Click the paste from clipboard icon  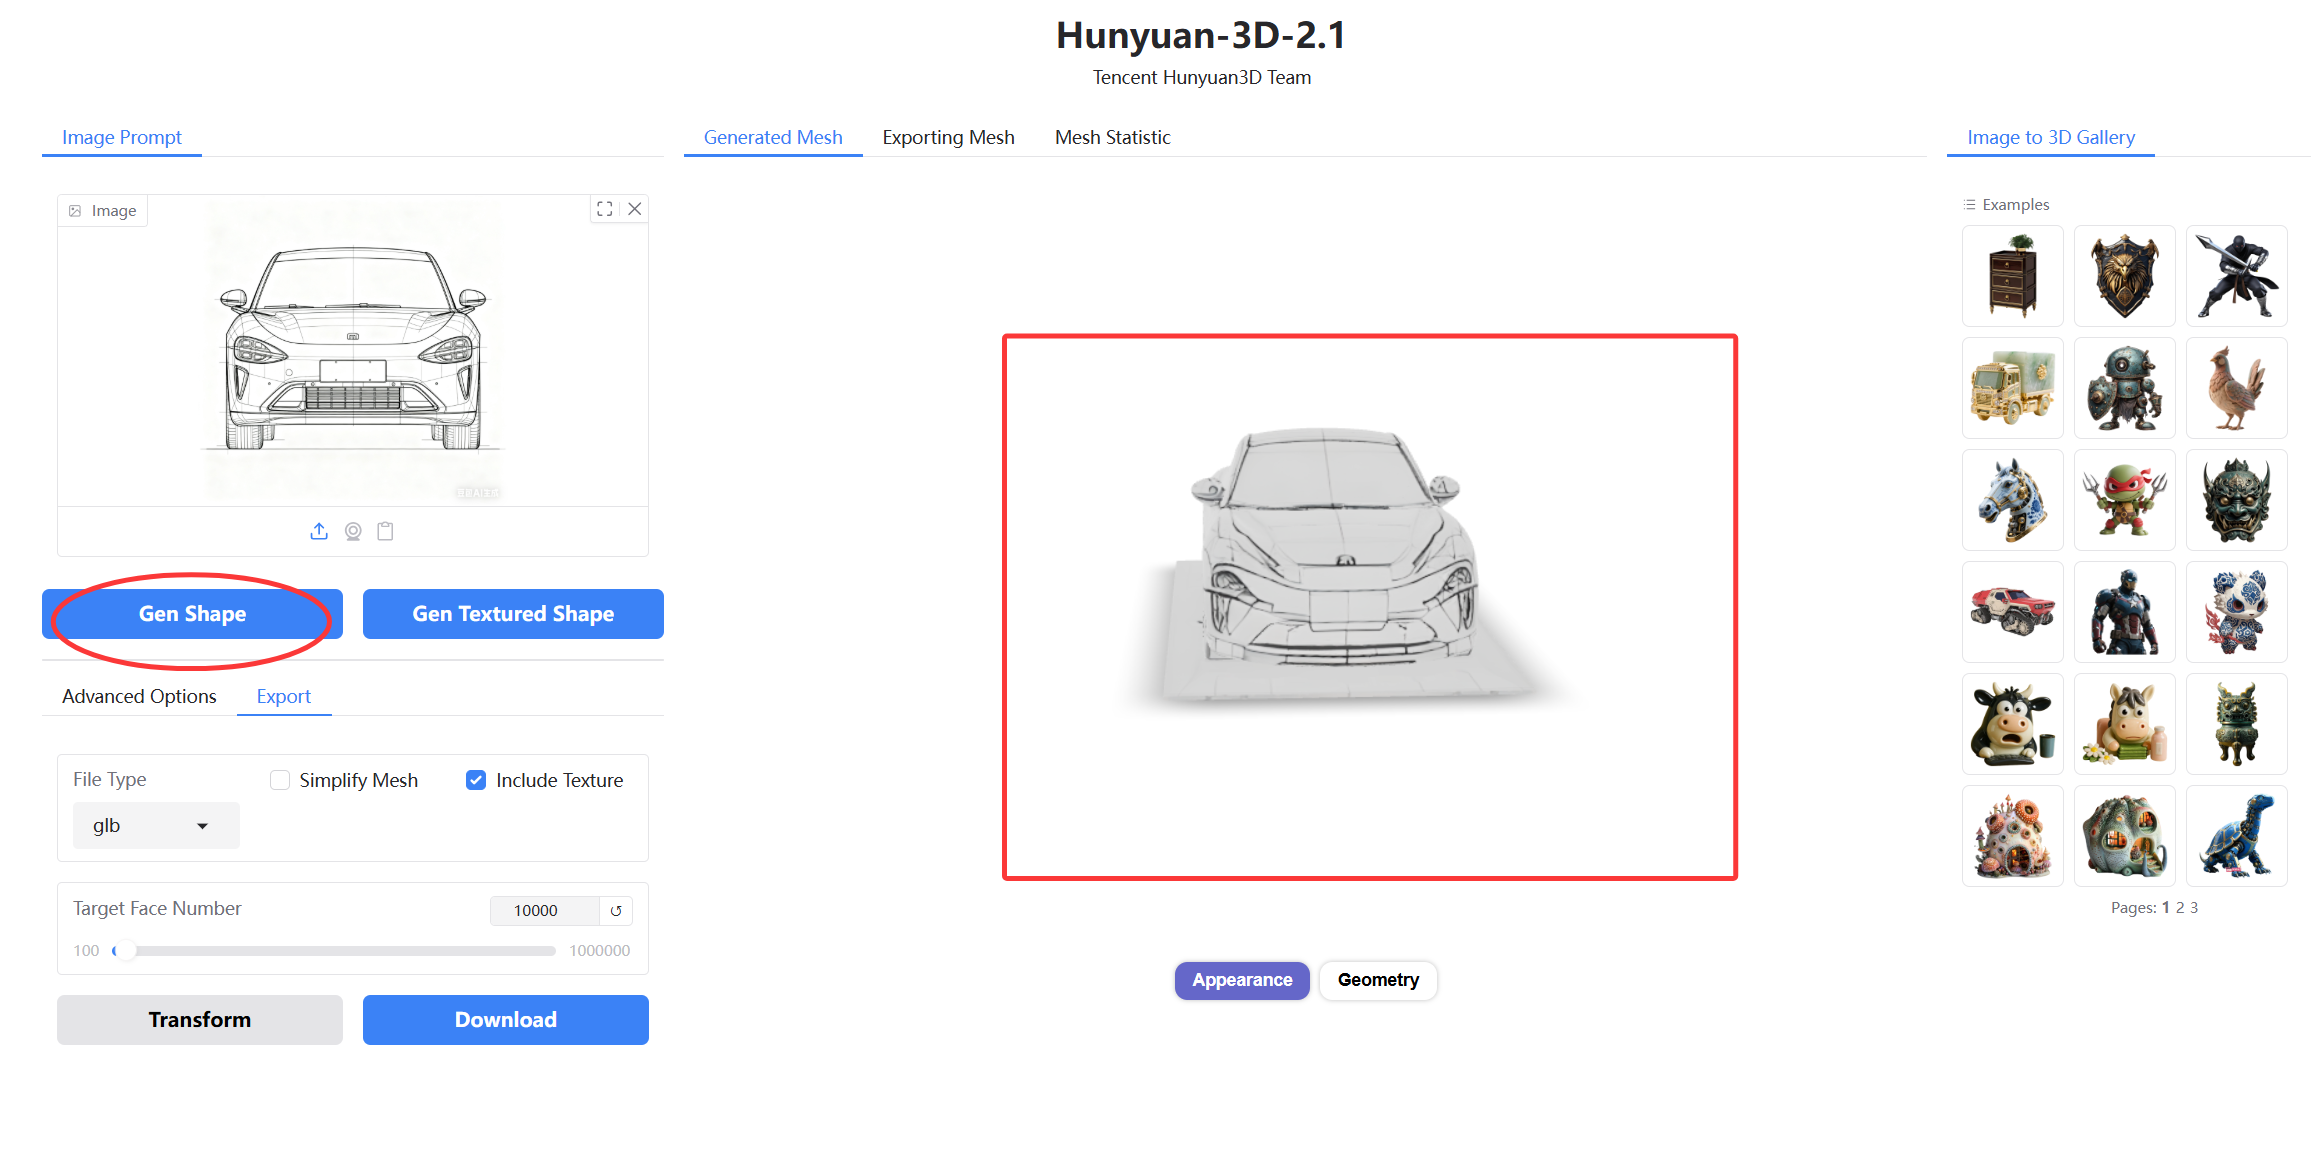click(x=385, y=531)
